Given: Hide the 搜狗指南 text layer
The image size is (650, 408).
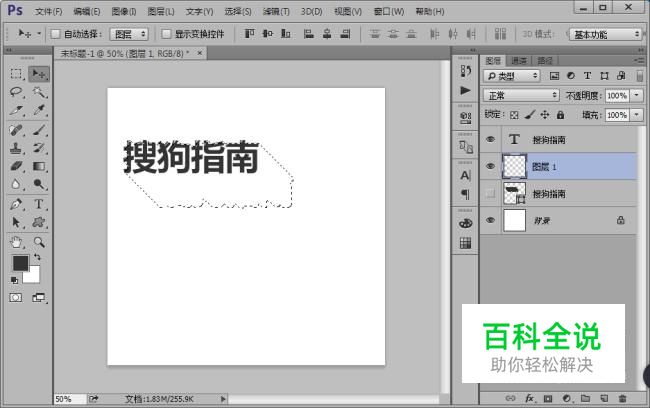Looking at the screenshot, I should [x=490, y=140].
